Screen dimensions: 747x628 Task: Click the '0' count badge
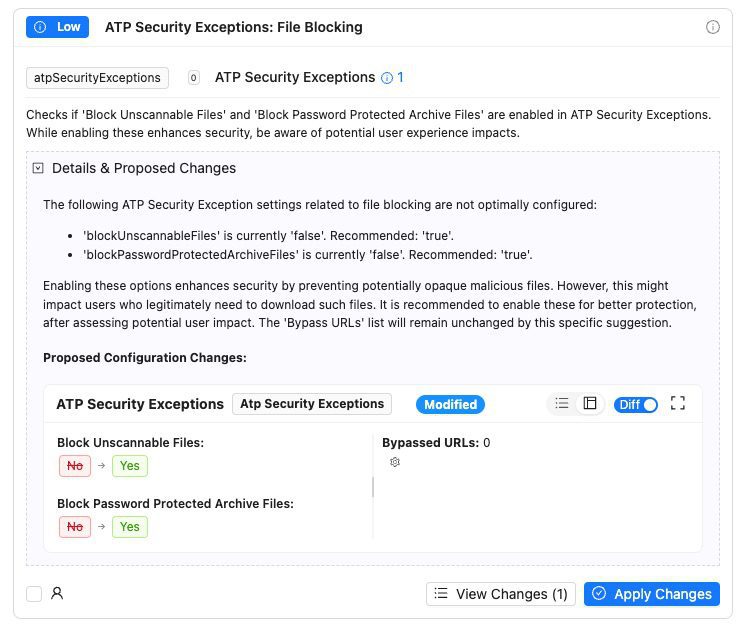coord(193,78)
